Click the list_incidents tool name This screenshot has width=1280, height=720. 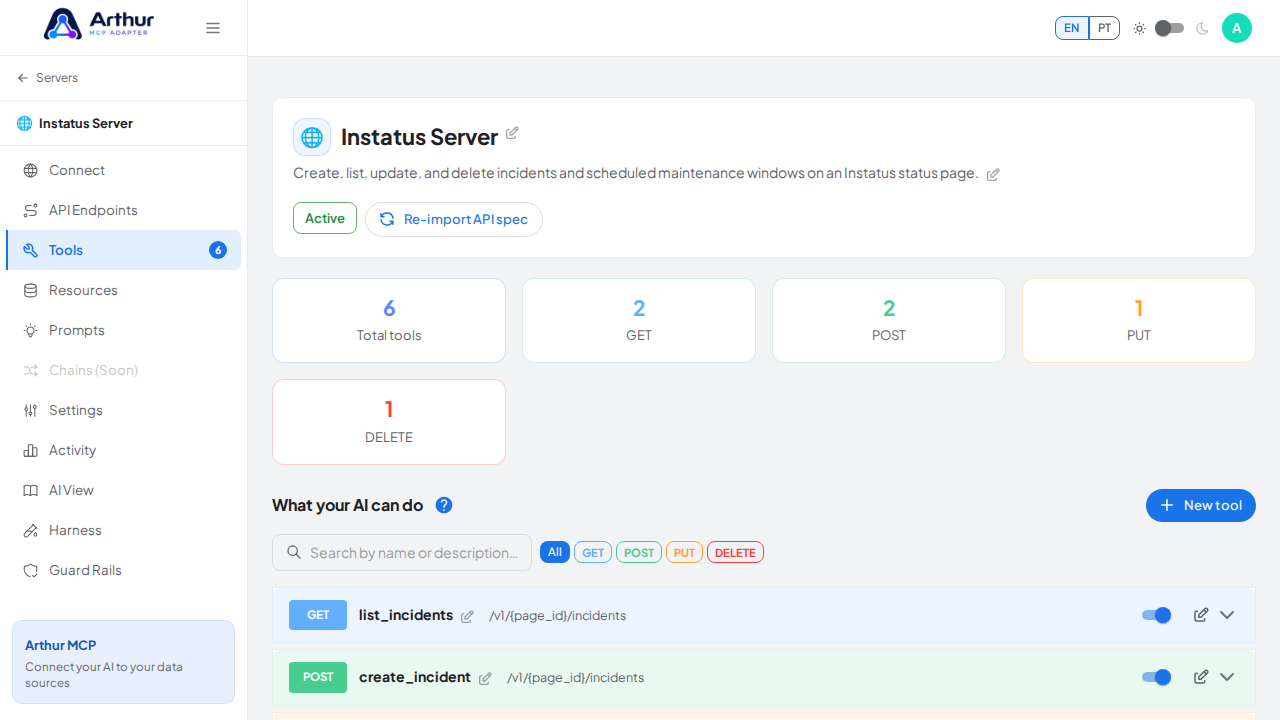(406, 615)
